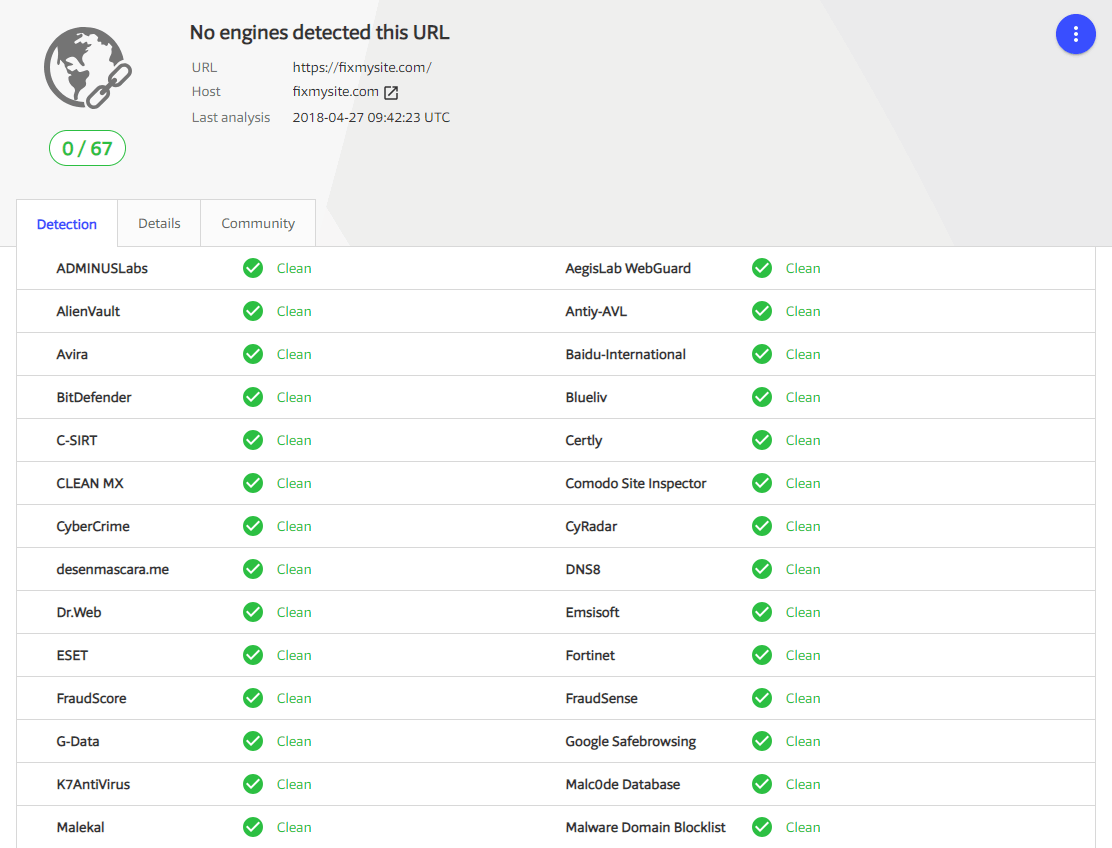This screenshot has width=1112, height=848.
Task: Select the AlienVault engine name
Action: [x=88, y=311]
